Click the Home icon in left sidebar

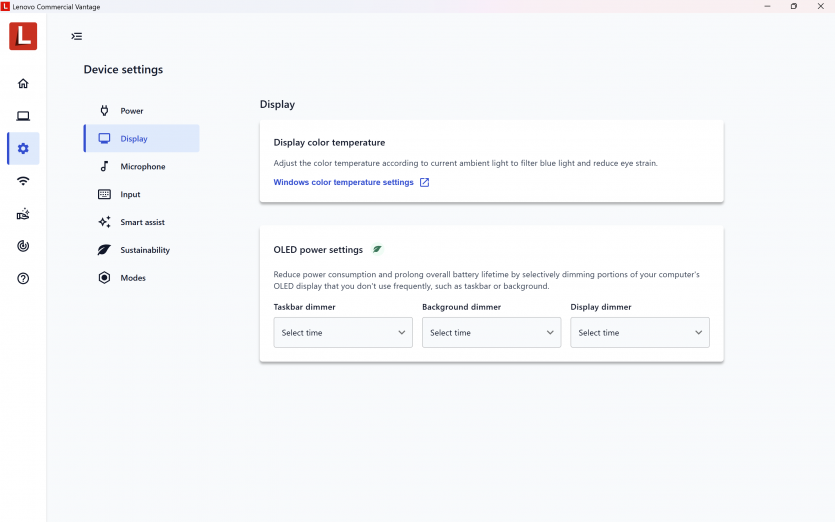click(23, 84)
